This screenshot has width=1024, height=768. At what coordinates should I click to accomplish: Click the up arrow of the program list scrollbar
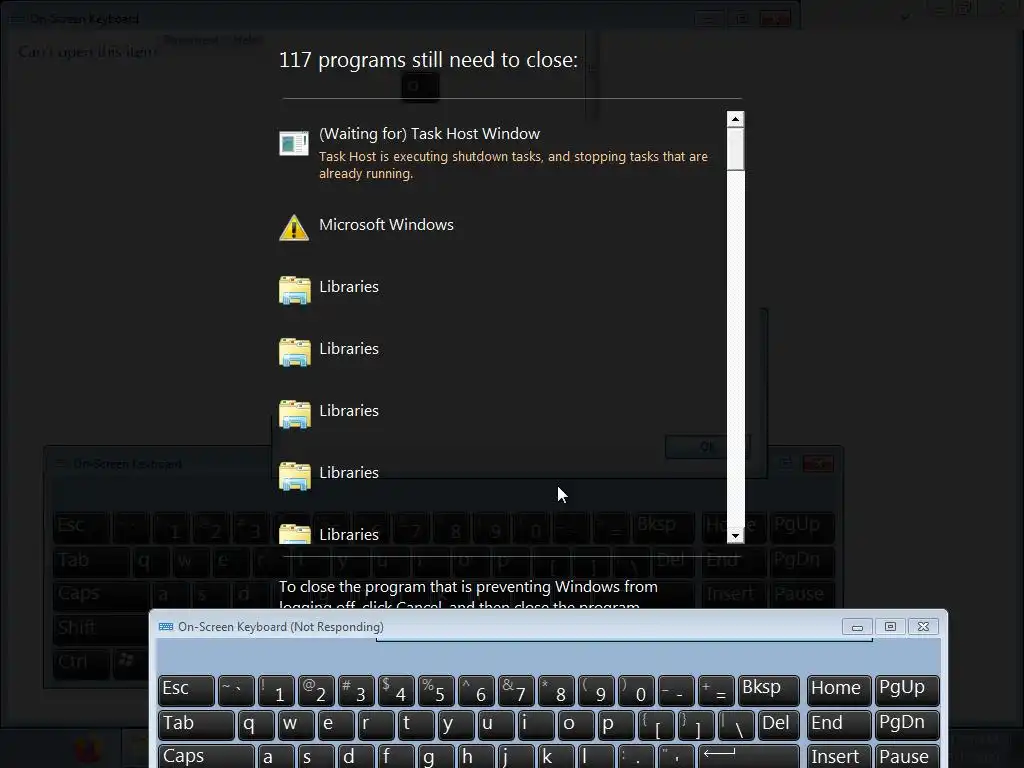click(x=735, y=119)
